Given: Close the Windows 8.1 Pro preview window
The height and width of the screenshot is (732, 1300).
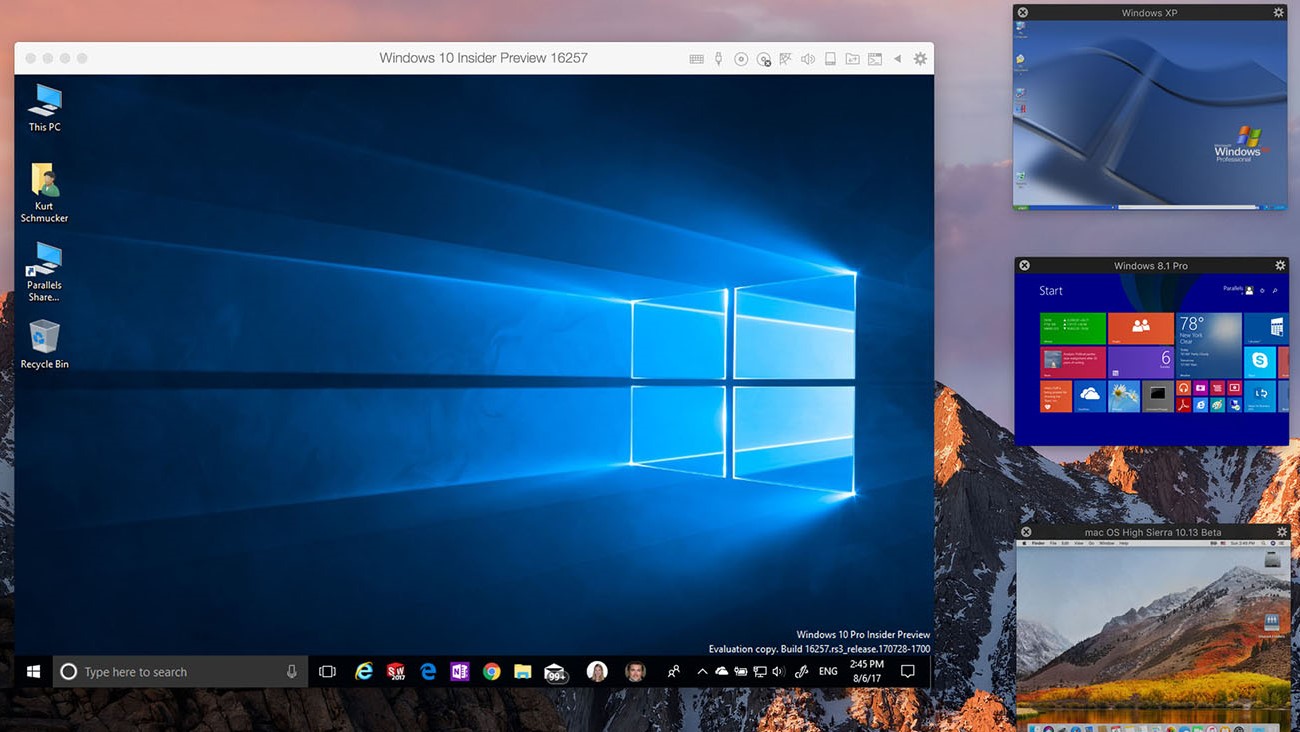Looking at the screenshot, I should pos(1024,265).
